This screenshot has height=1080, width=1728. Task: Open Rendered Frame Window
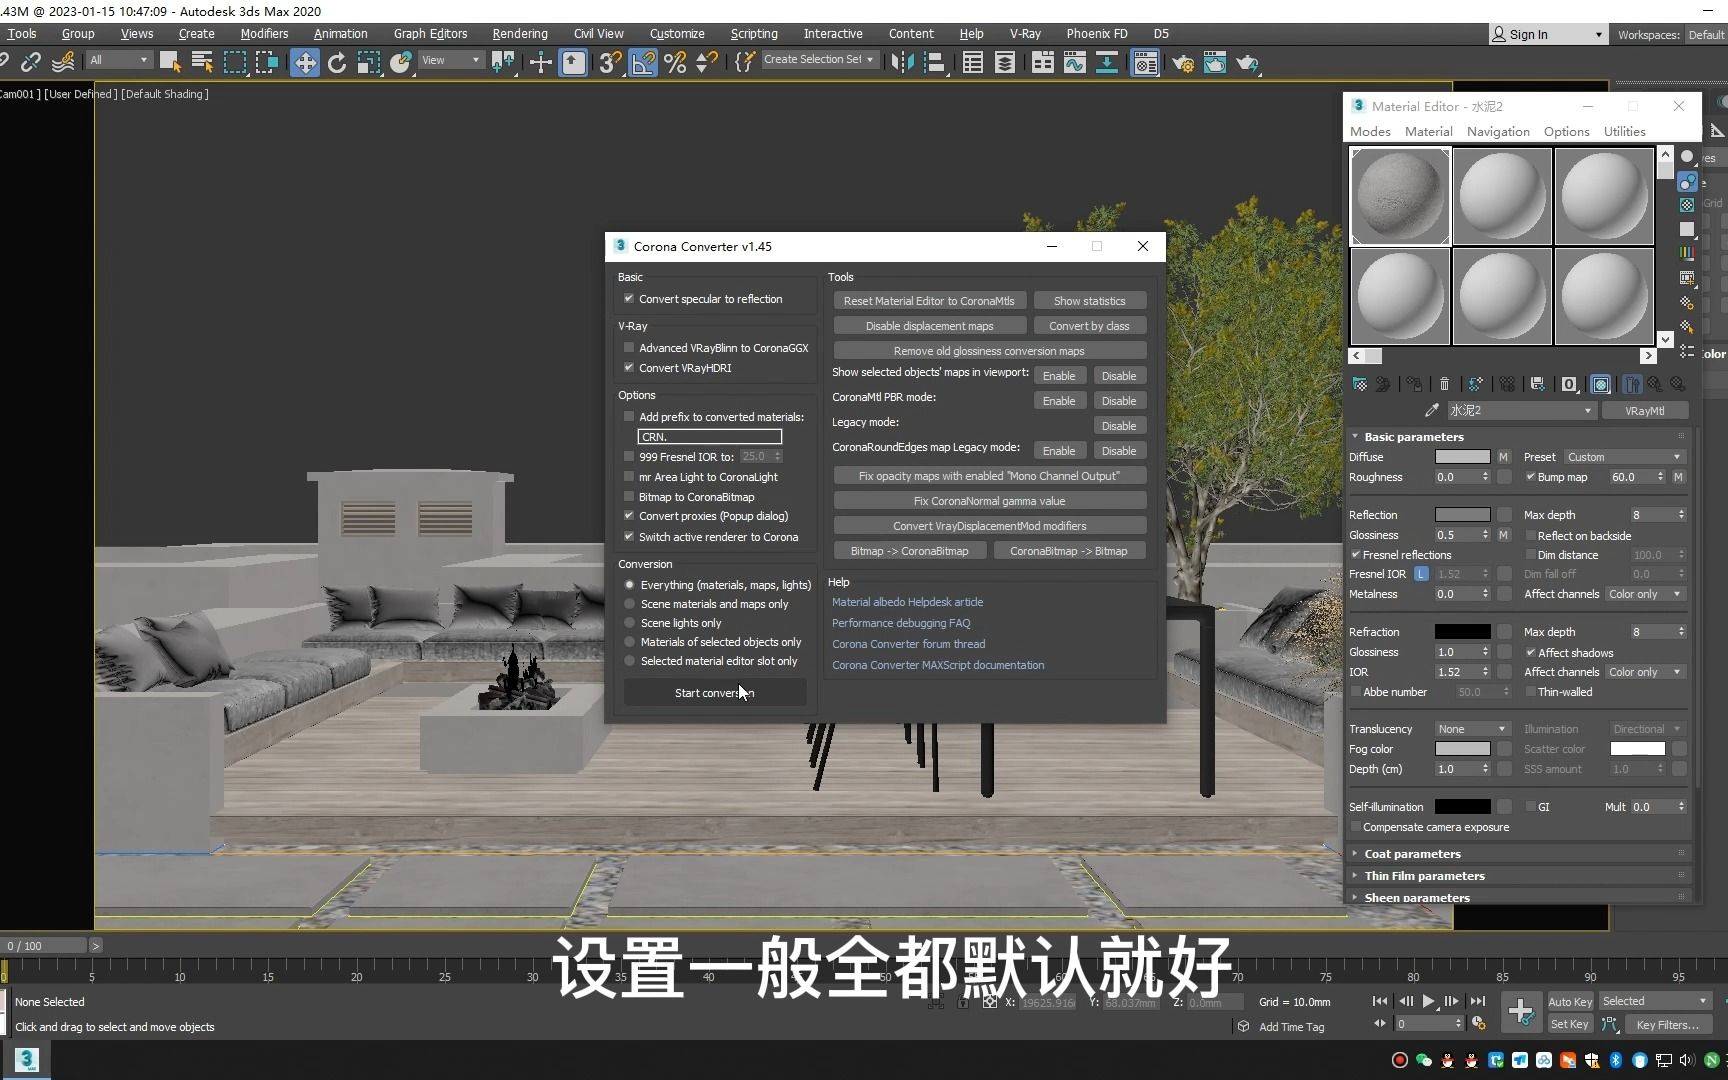tap(1215, 63)
